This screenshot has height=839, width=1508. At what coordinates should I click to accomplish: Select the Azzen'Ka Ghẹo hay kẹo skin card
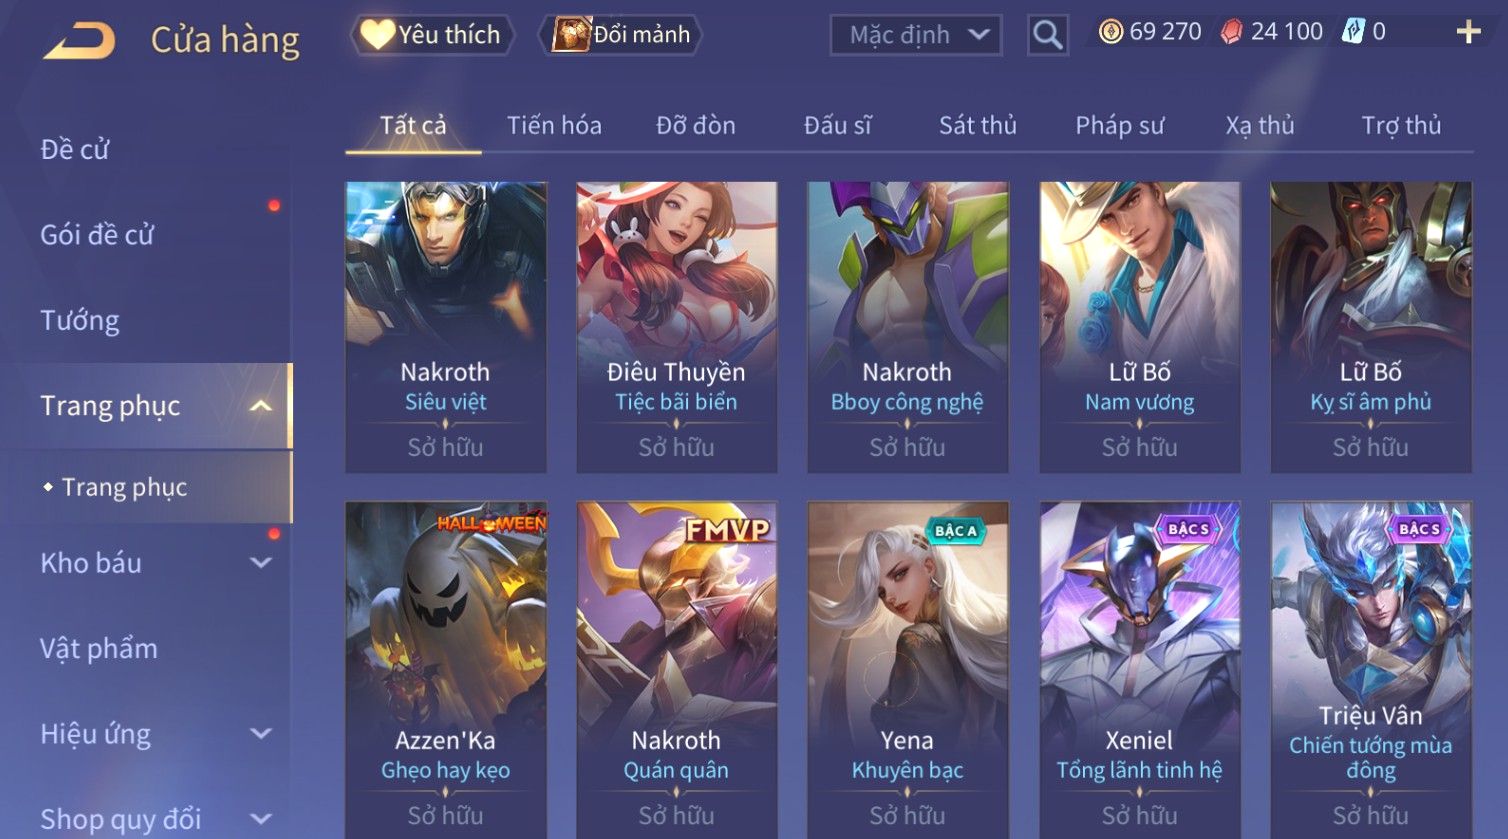pyautogui.click(x=446, y=670)
